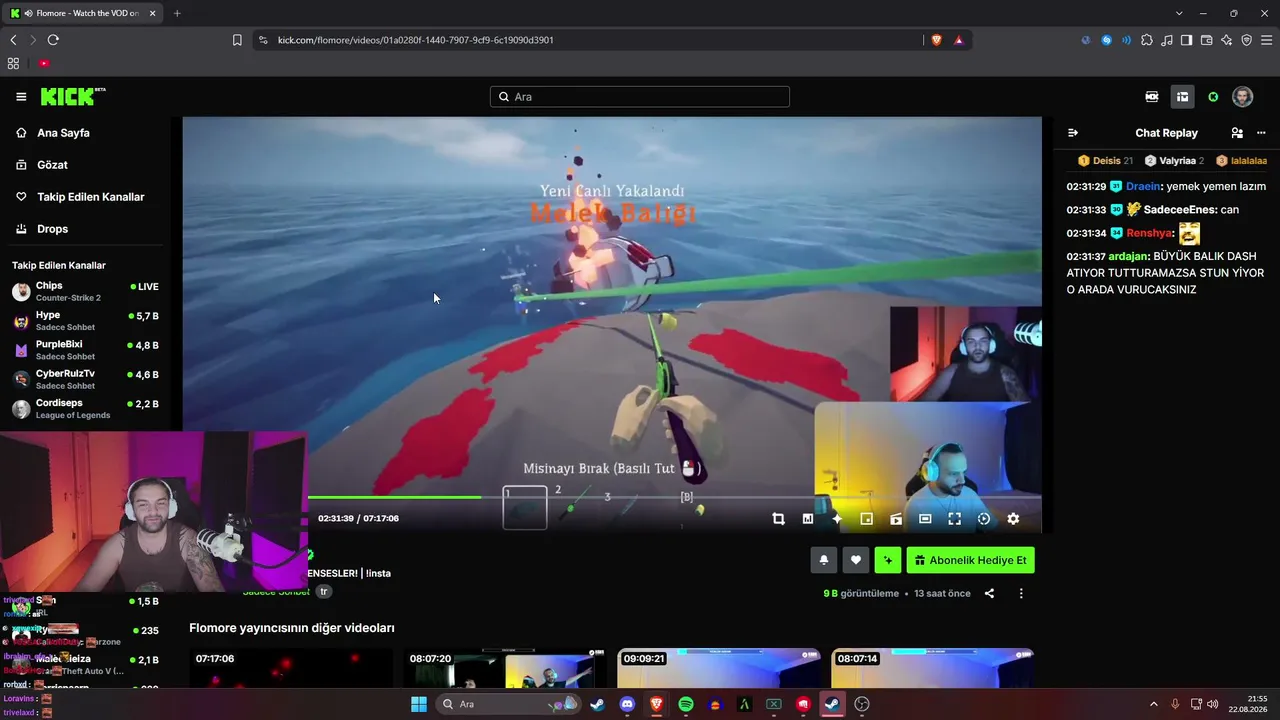Open the profile avatar menu
Screen dimensions: 1280x720
pos(1243,97)
